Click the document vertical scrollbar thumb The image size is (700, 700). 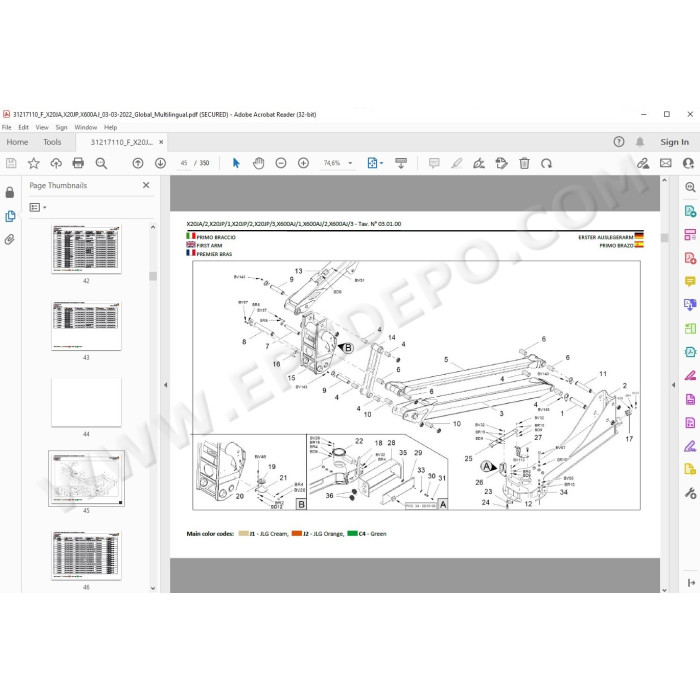tap(664, 238)
